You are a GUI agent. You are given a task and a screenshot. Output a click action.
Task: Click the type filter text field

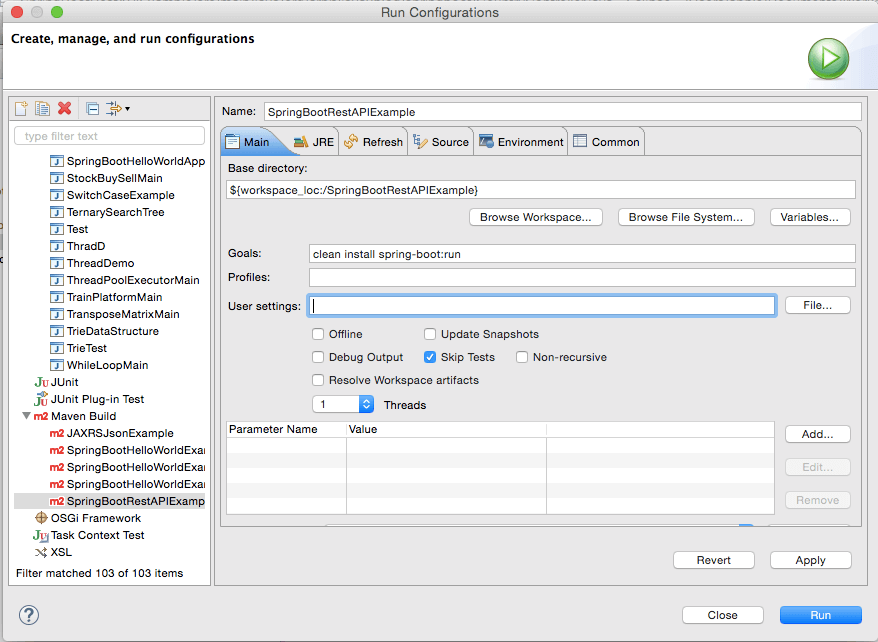(109, 136)
